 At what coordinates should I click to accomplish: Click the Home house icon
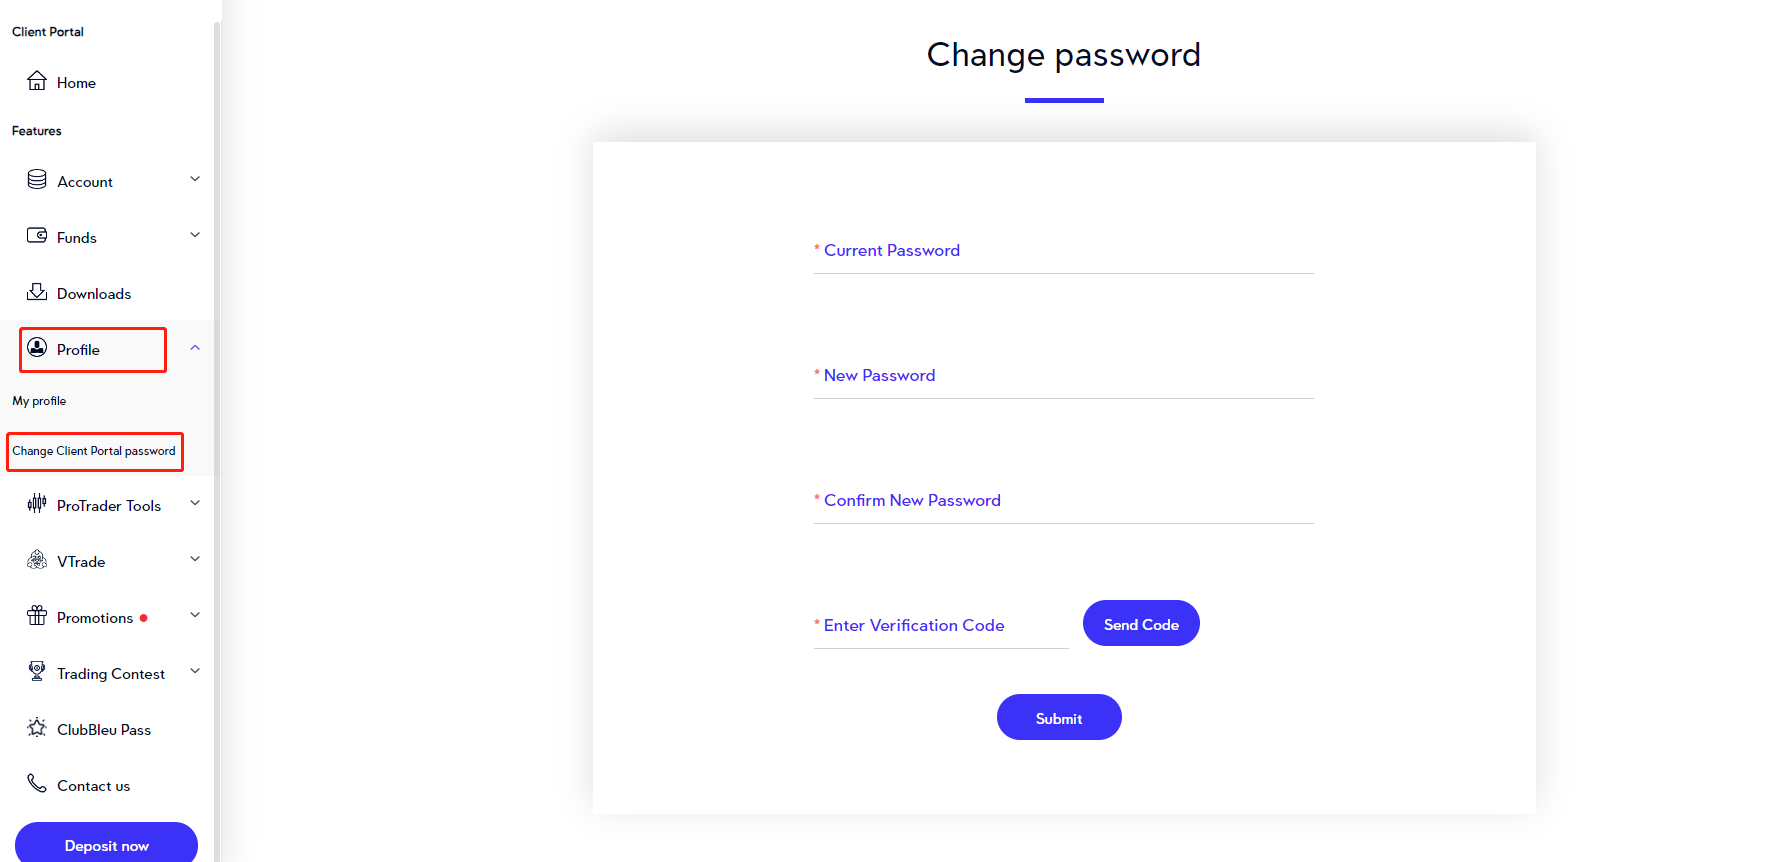coord(37,81)
